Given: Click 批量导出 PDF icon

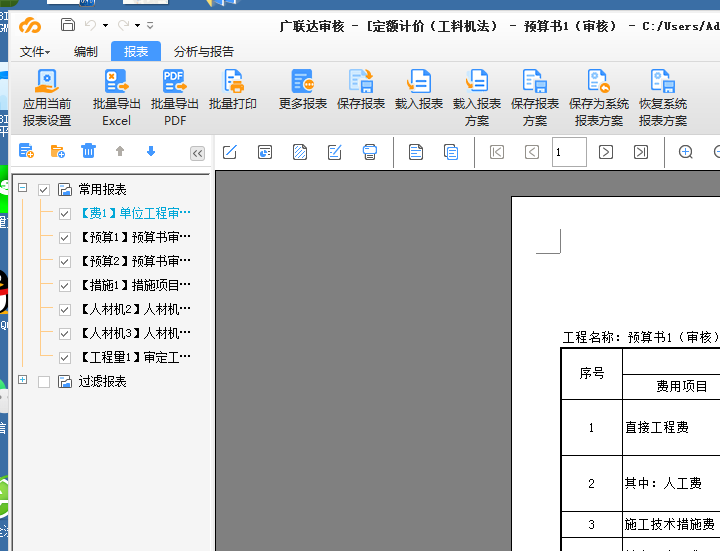Looking at the screenshot, I should tap(174, 81).
